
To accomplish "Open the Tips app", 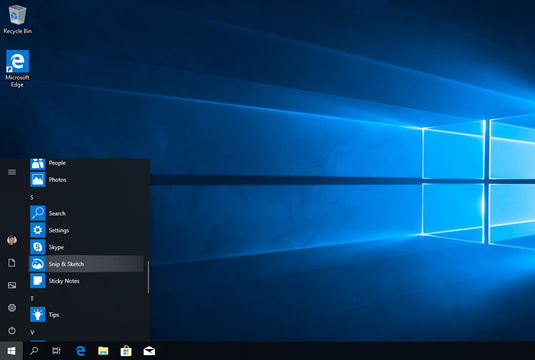I will pyautogui.click(x=86, y=315).
